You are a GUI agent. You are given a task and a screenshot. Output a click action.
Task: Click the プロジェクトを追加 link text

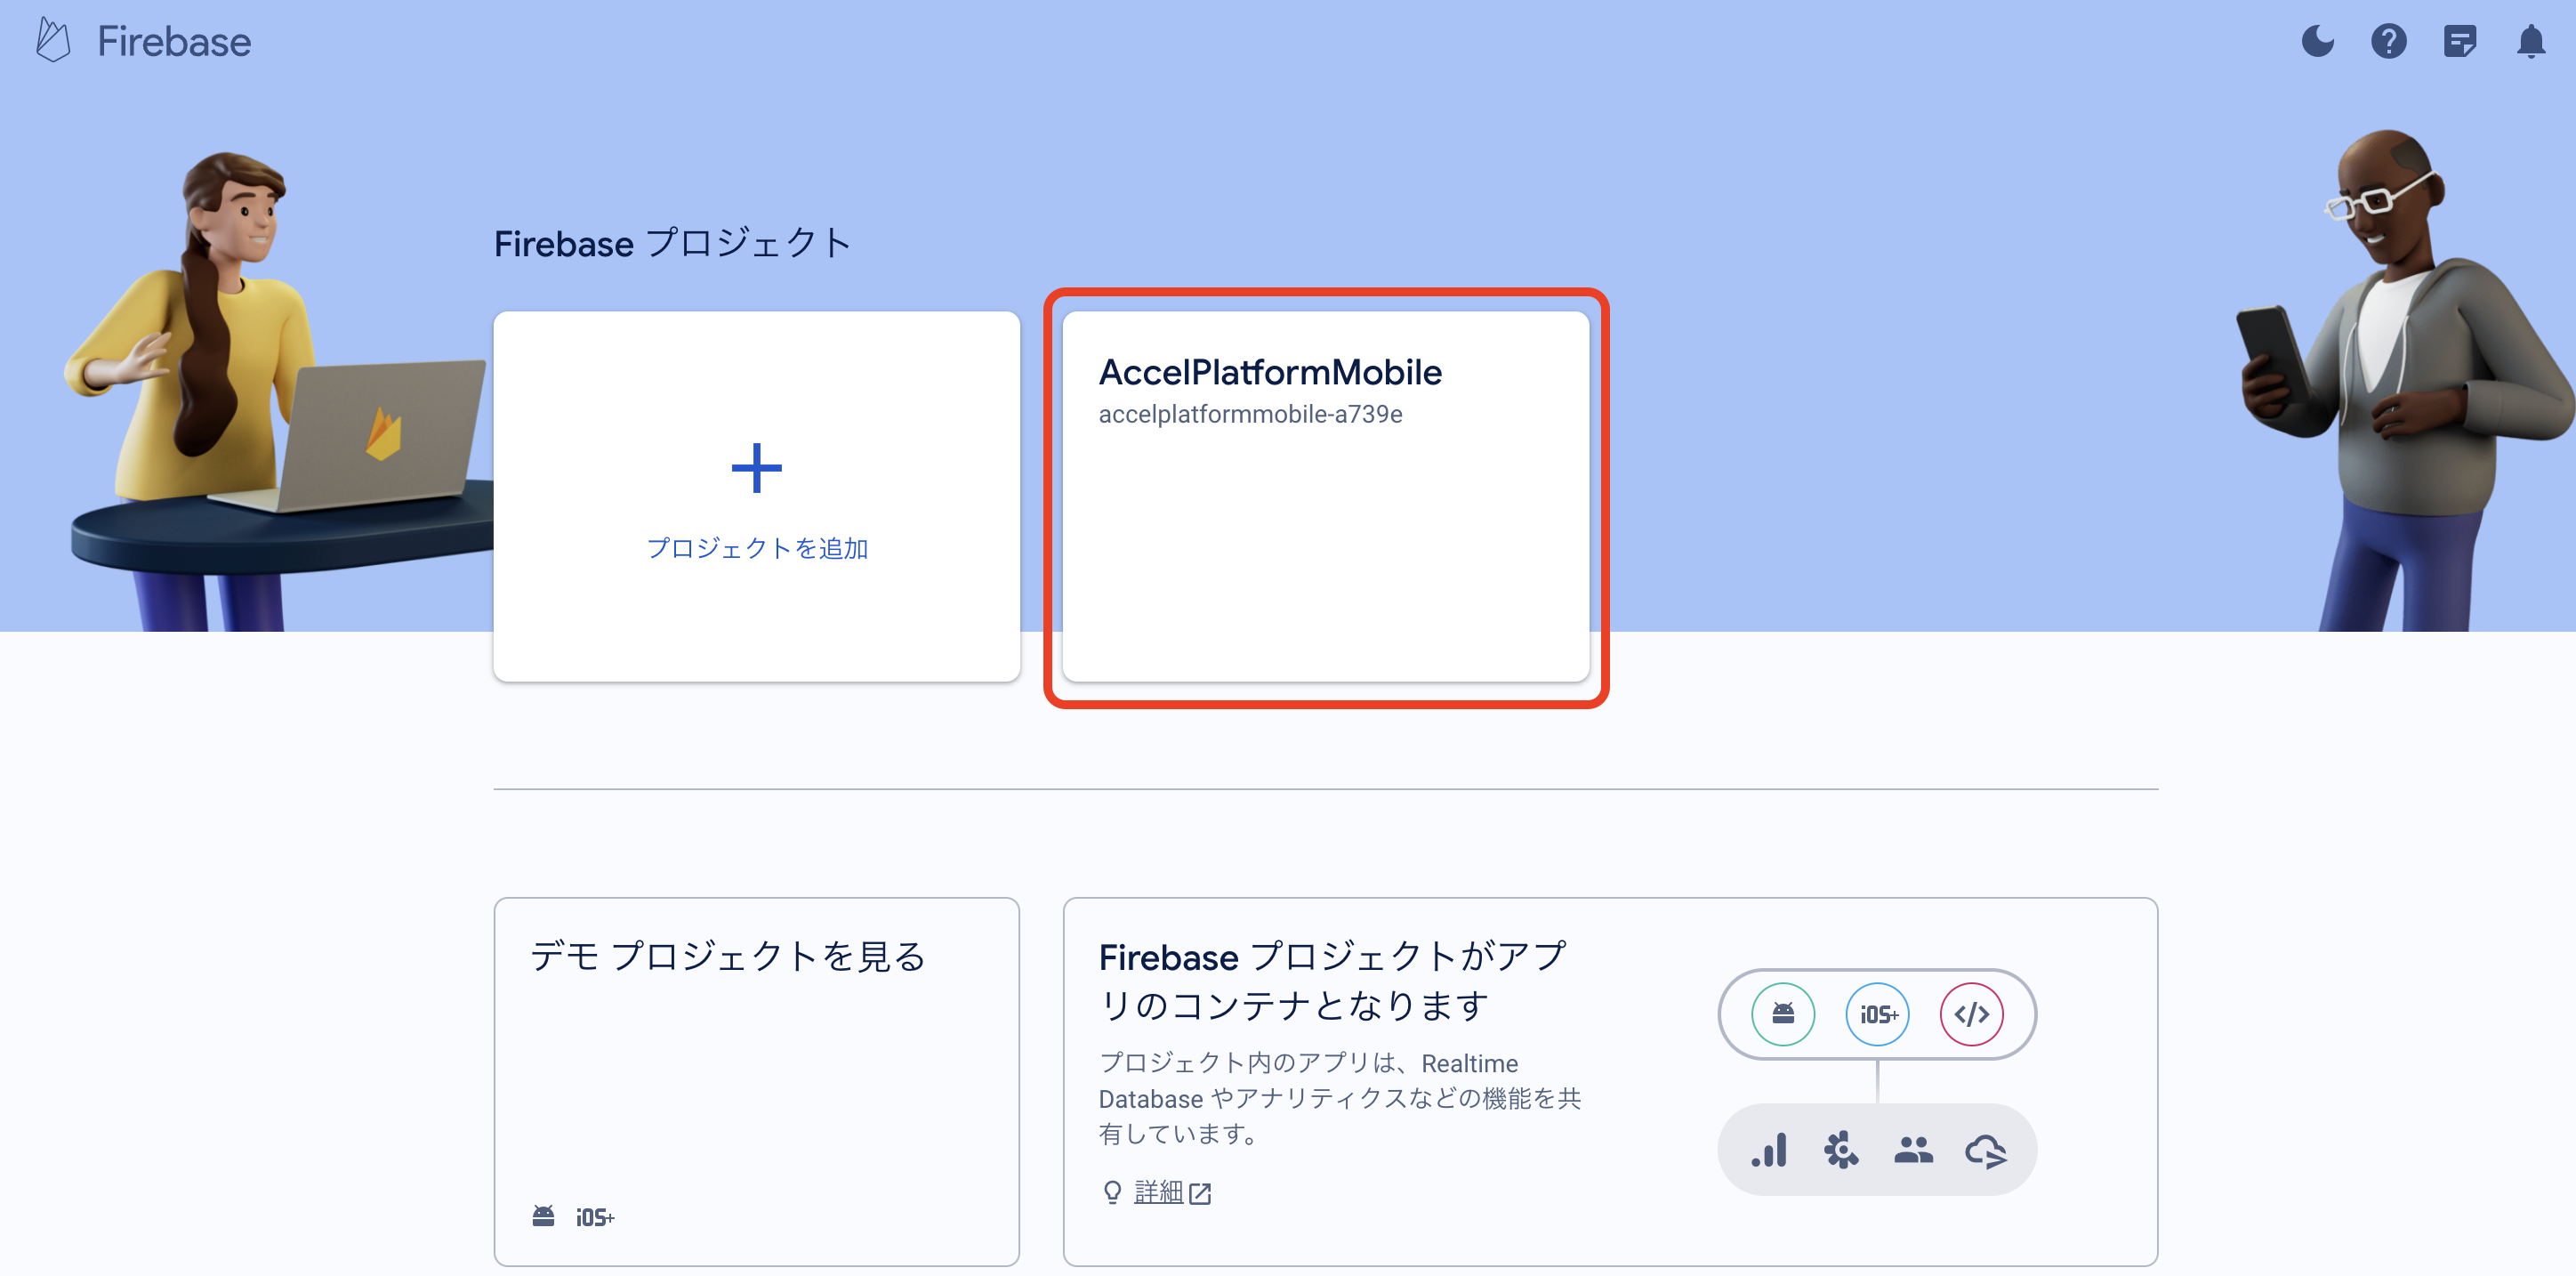[756, 548]
